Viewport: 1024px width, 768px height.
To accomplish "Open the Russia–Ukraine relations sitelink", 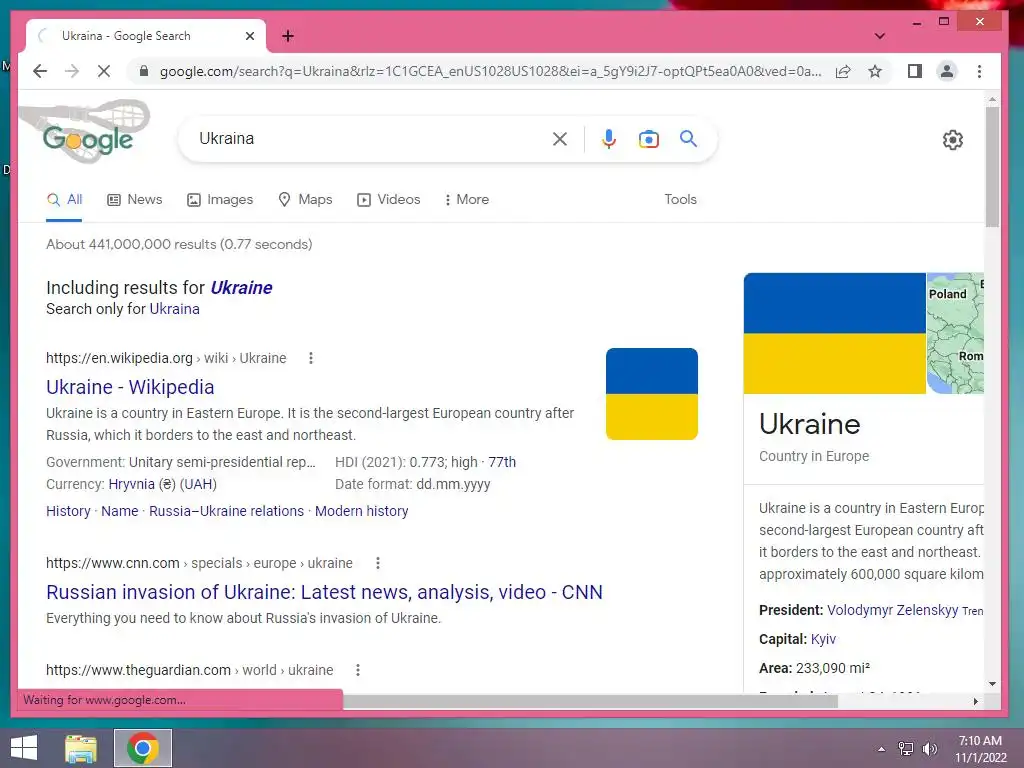I will 227,511.
